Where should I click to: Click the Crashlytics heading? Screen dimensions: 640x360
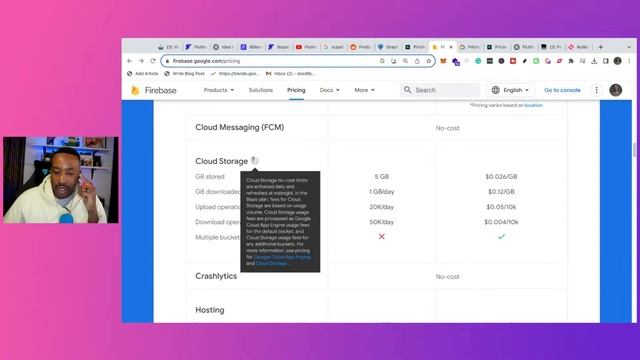point(216,276)
